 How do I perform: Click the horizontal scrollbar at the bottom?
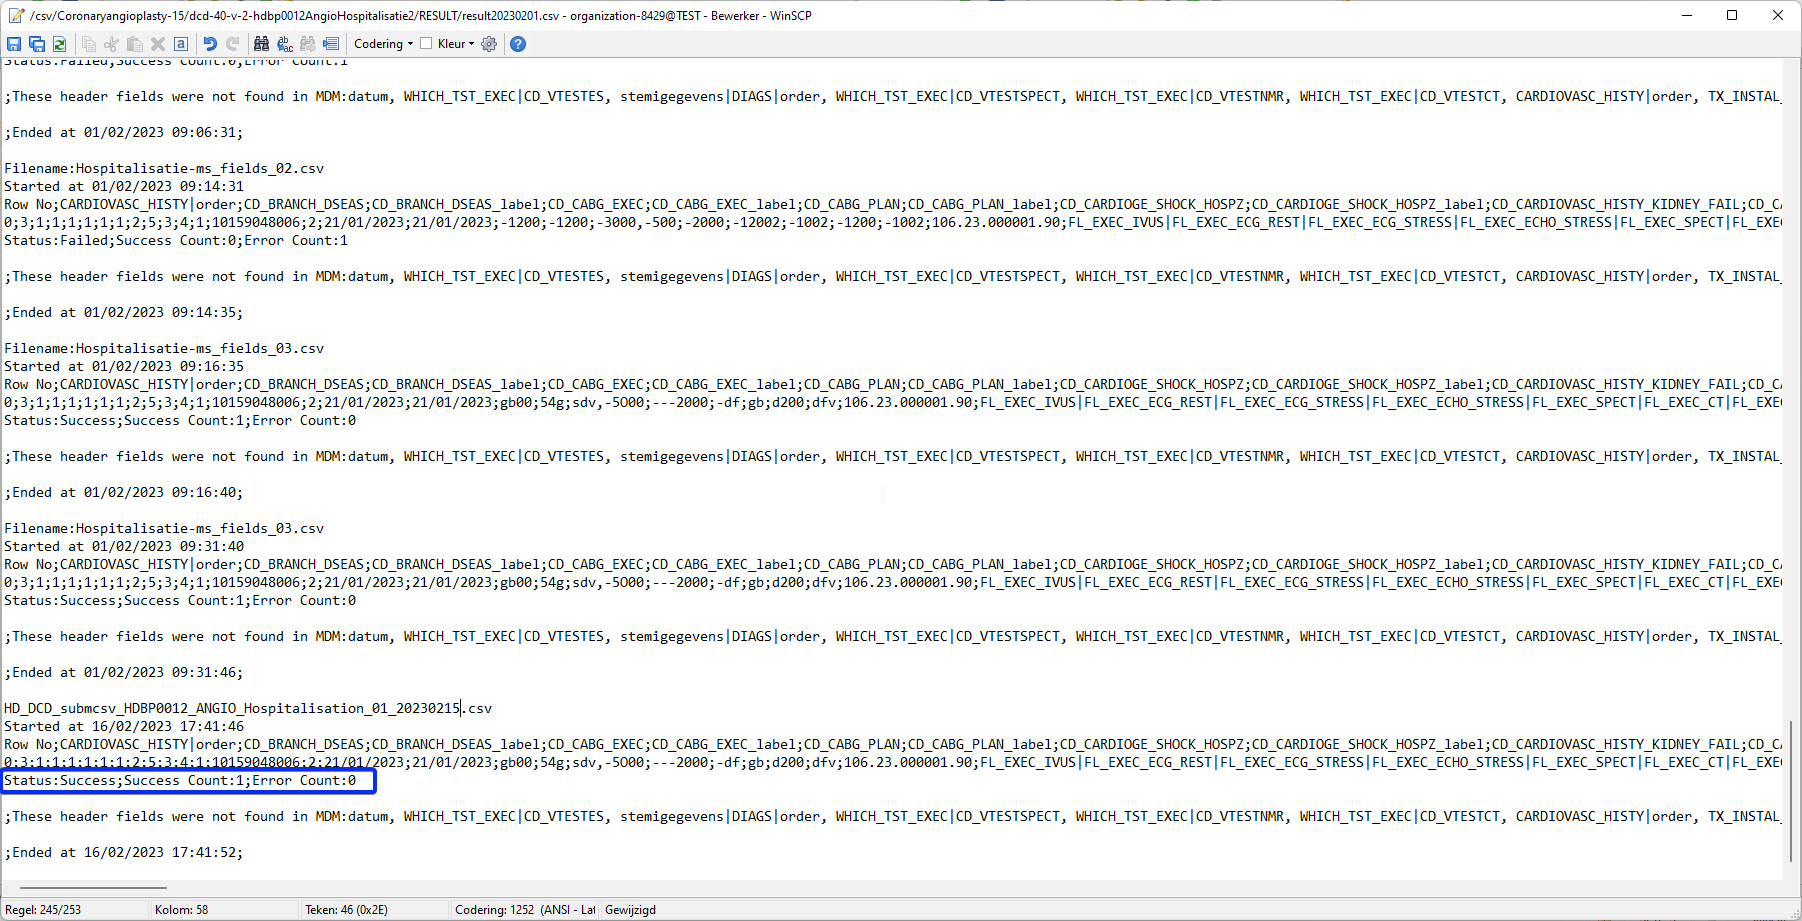(93, 887)
